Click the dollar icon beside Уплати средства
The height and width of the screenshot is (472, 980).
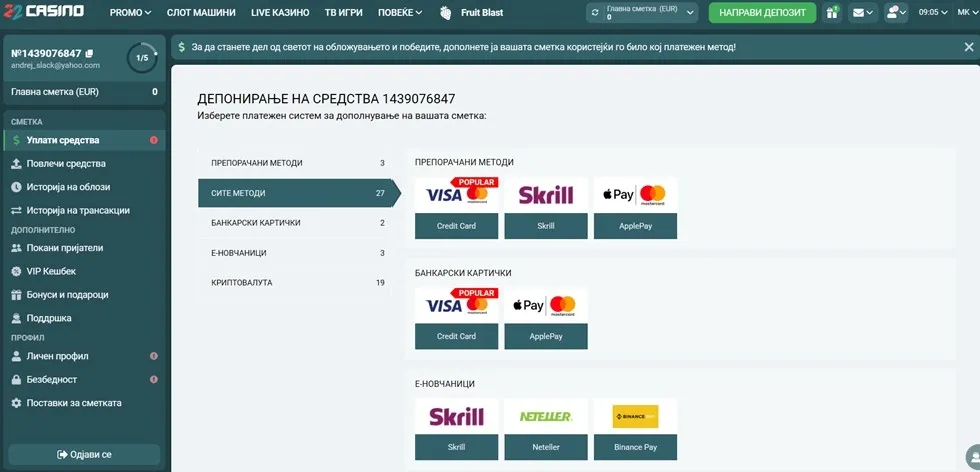tap(16, 140)
